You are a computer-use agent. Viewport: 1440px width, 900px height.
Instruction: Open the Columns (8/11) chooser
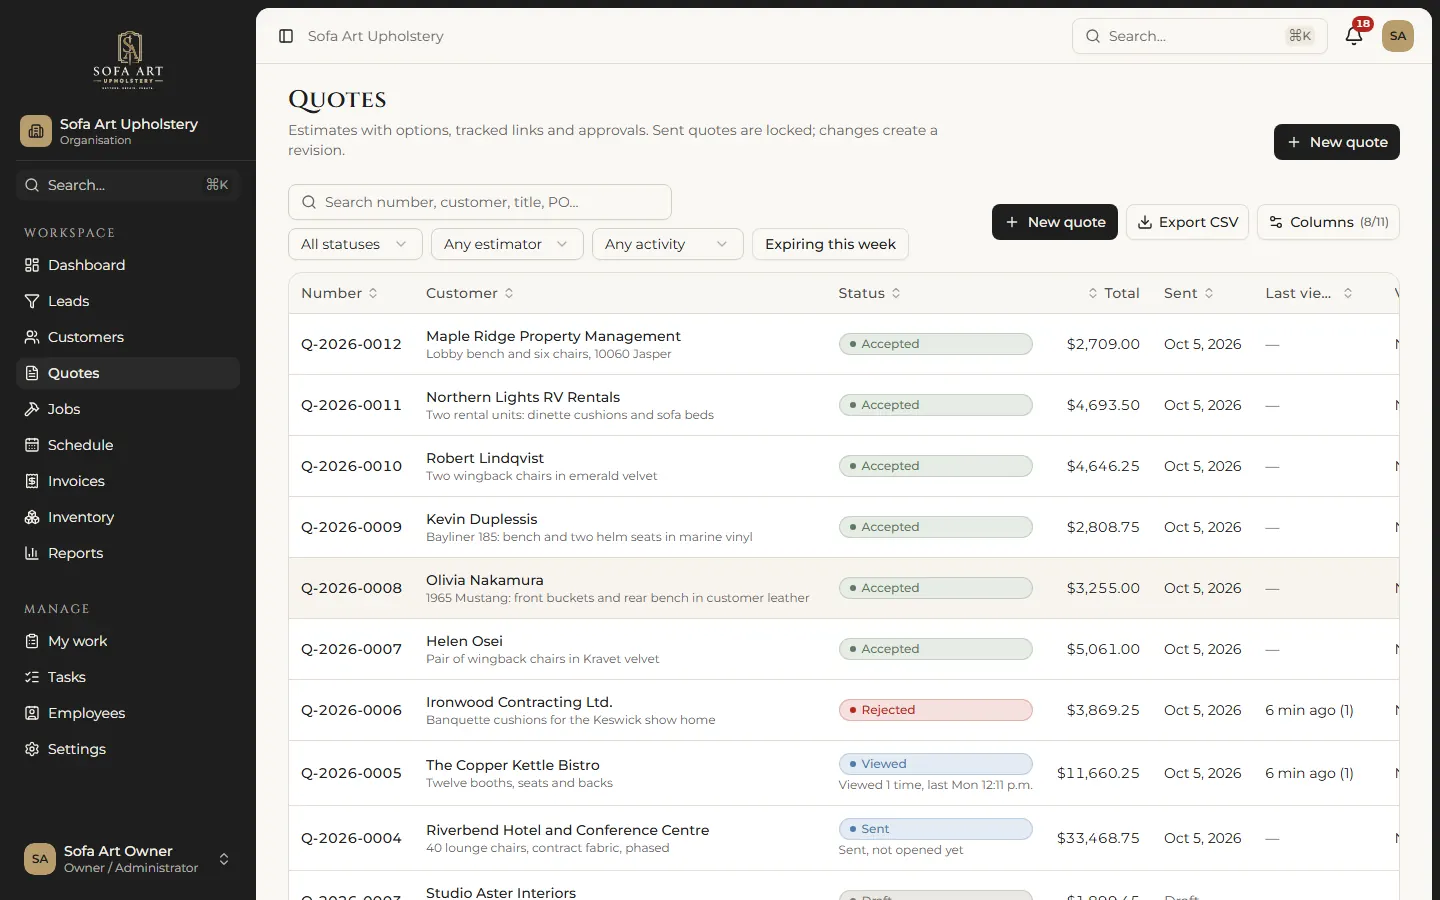click(1328, 222)
